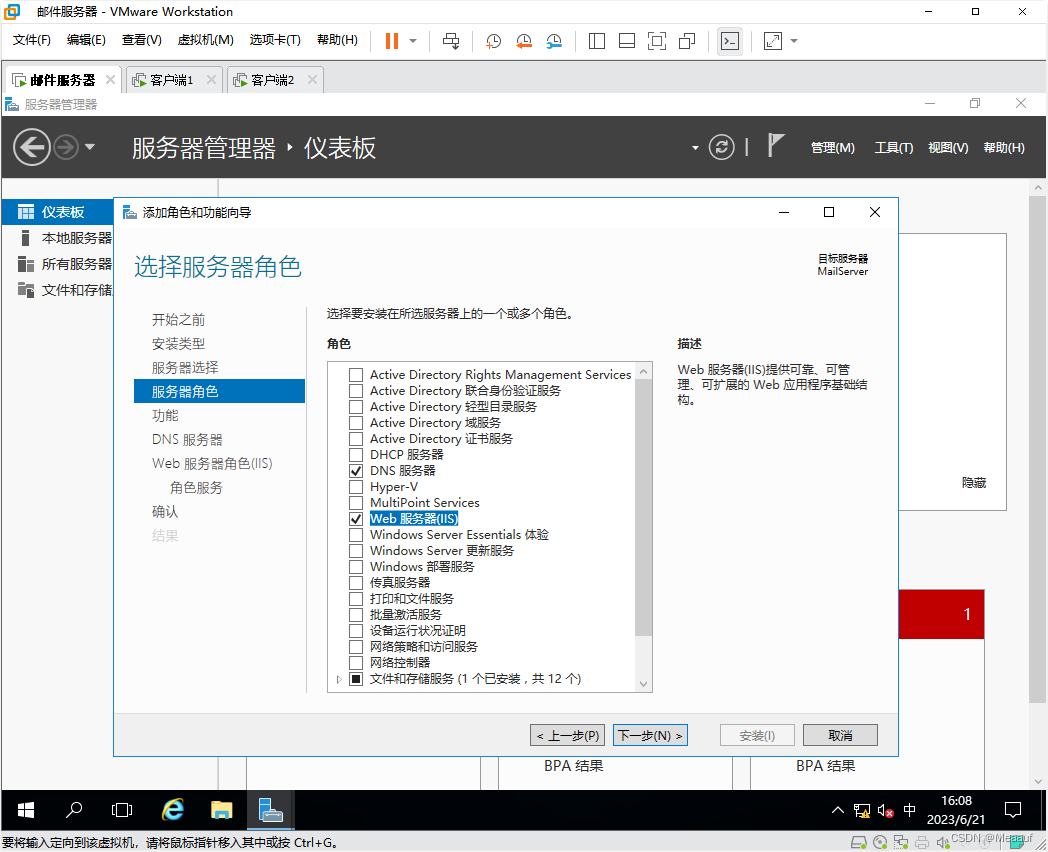Go to 服务器选择 step in the wizard
The width and height of the screenshot is (1048, 852).
pos(185,368)
